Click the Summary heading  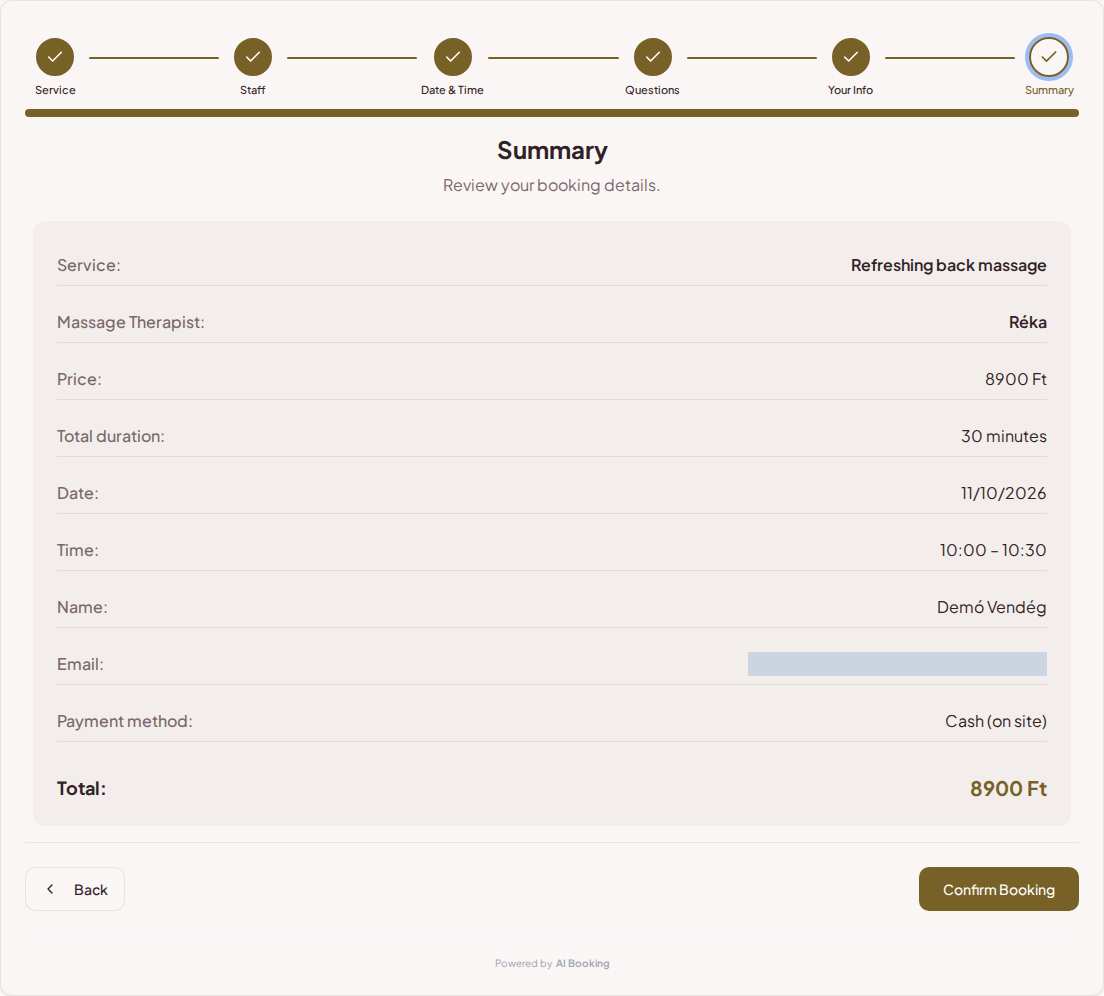[552, 151]
